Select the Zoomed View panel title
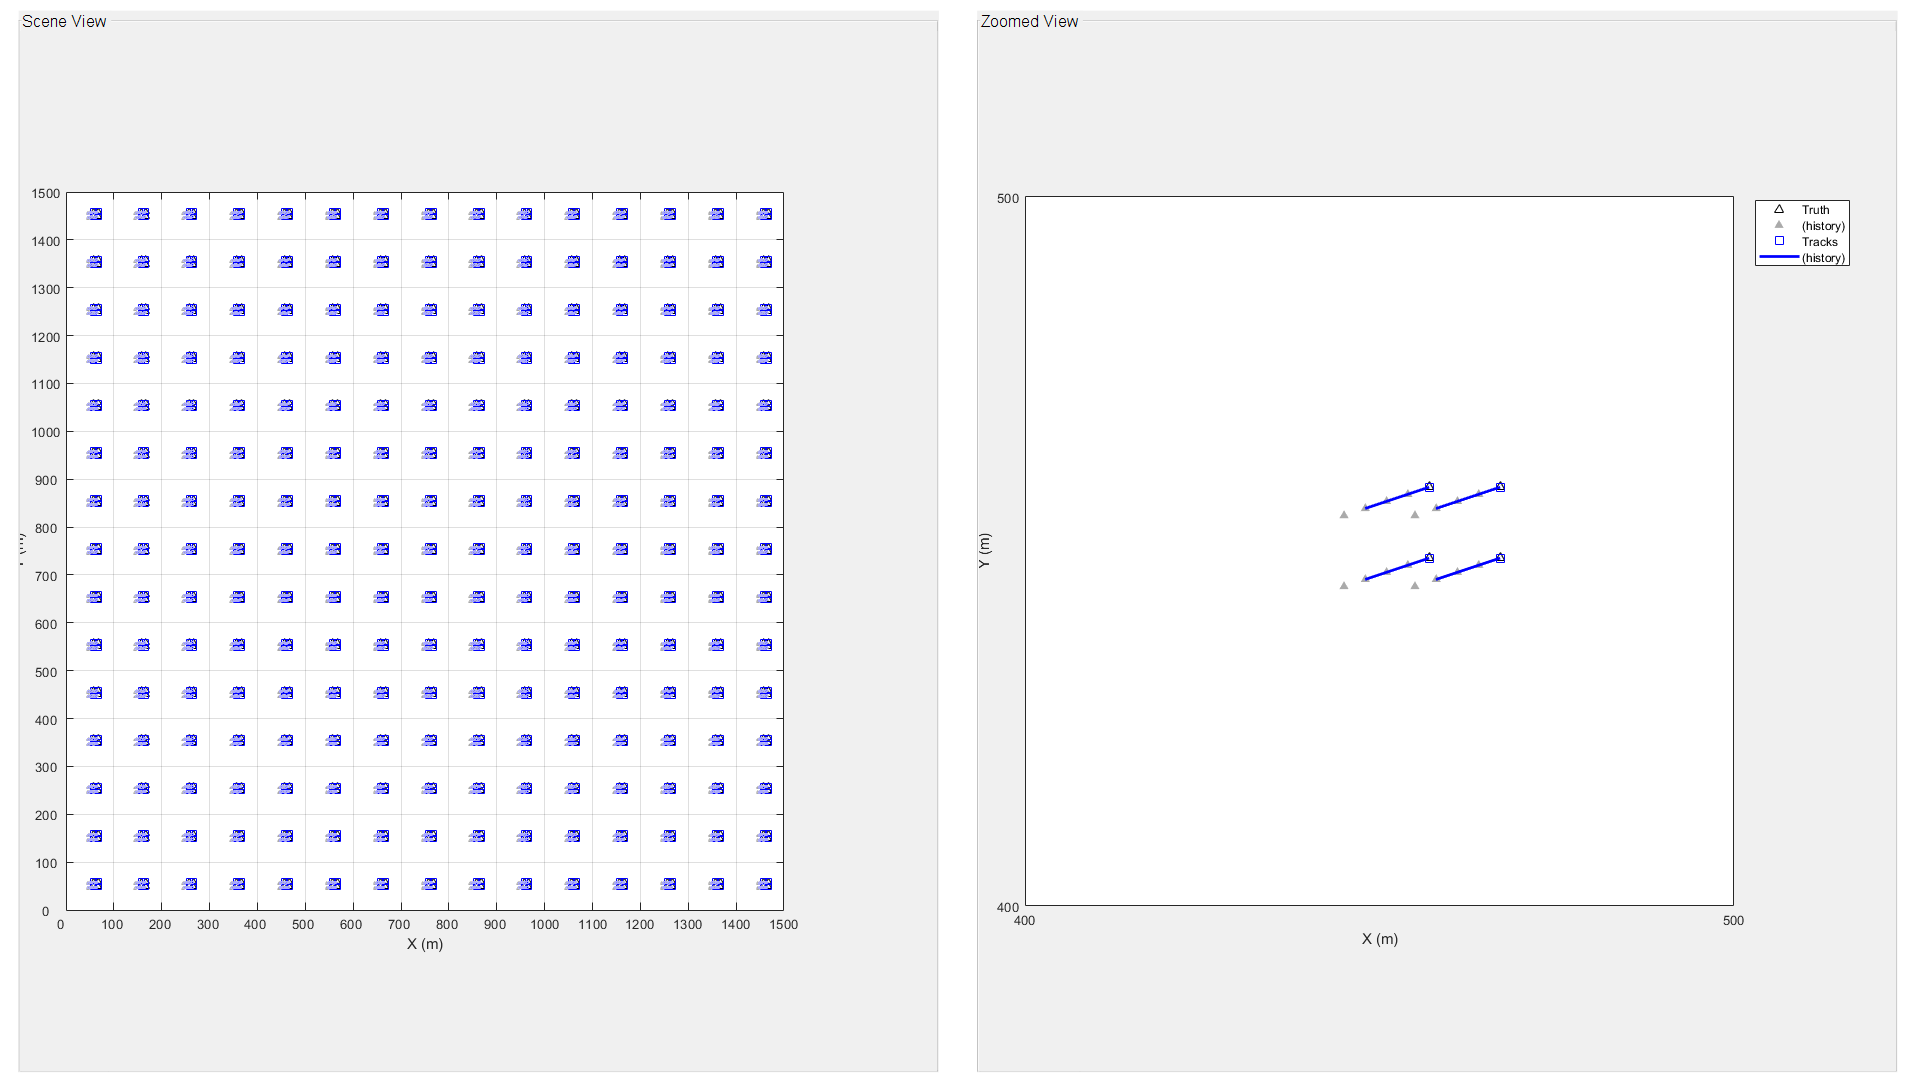1917x1083 pixels. [x=1029, y=21]
